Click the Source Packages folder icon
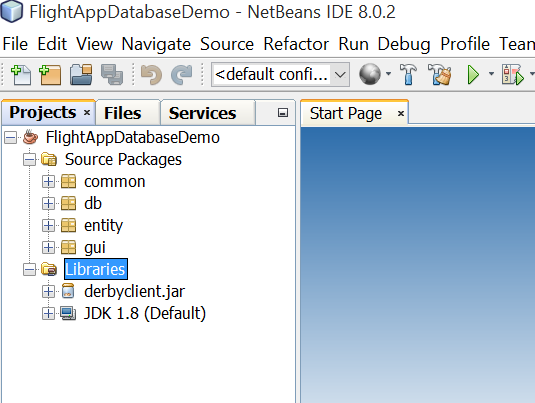This screenshot has height=403, width=535. pos(49,159)
